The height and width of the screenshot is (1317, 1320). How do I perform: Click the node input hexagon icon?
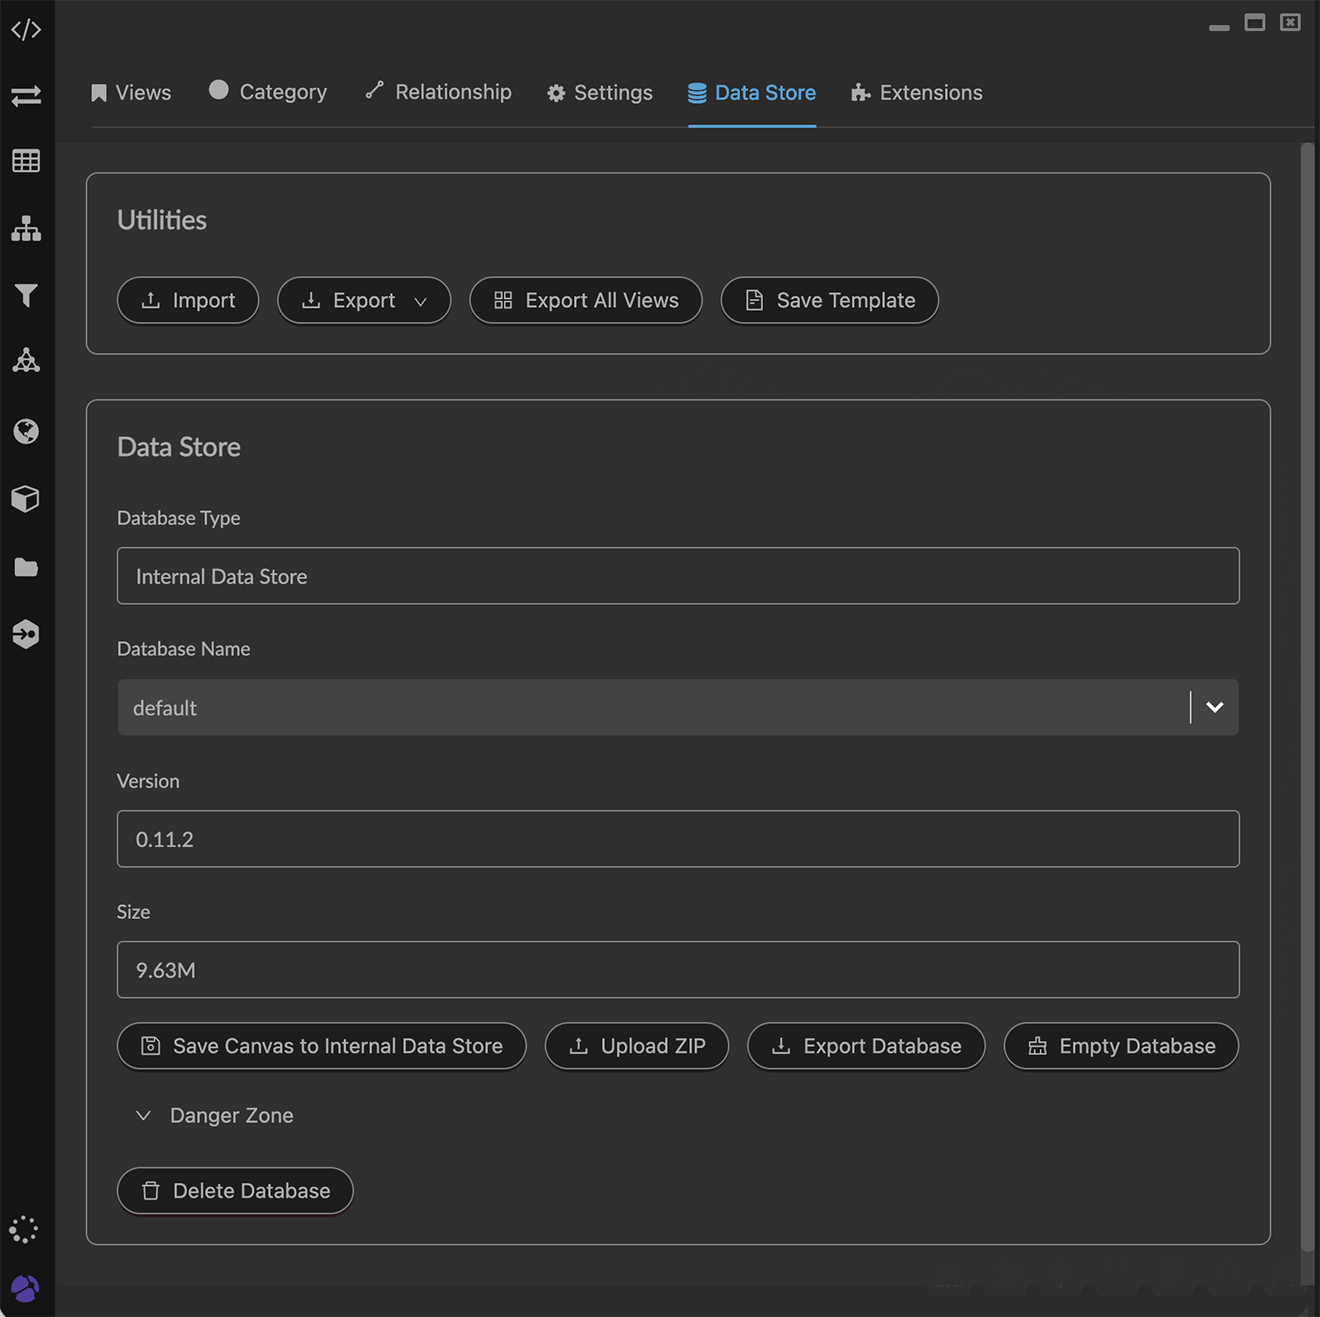26,634
